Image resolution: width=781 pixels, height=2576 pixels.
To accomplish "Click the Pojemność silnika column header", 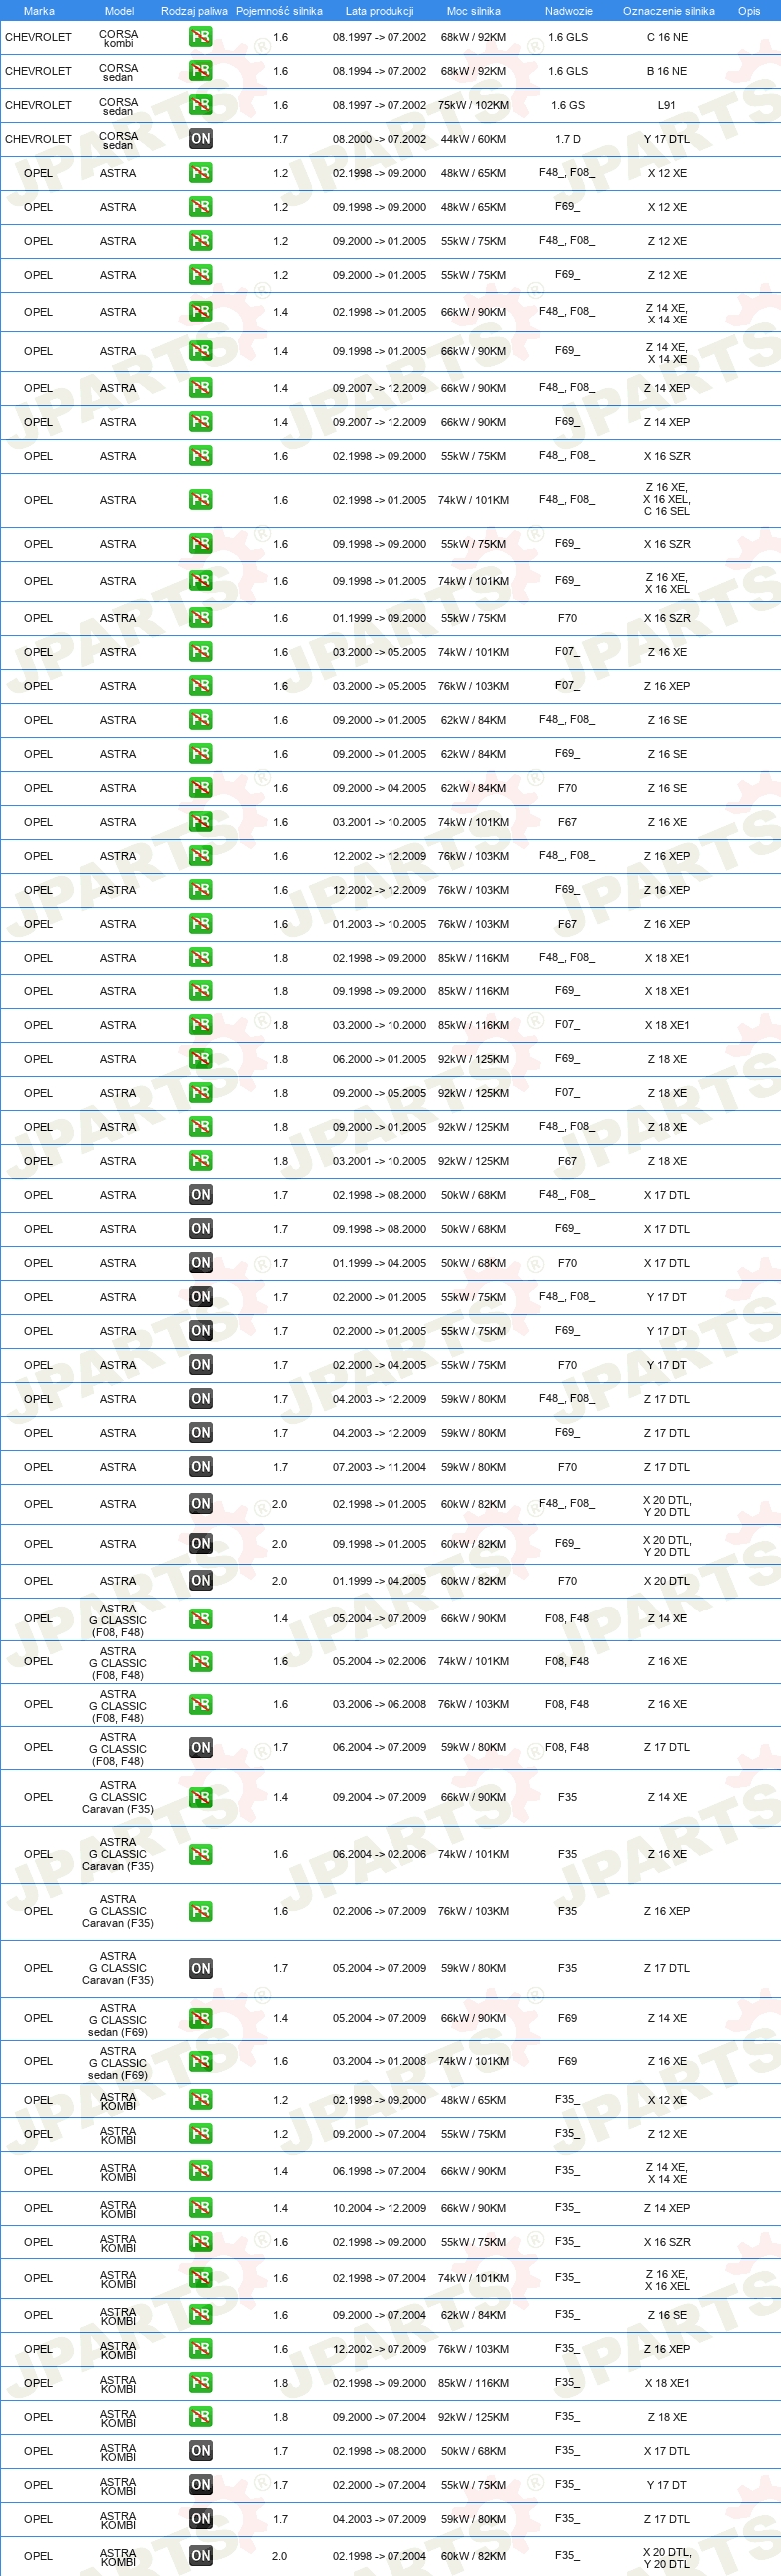I will pos(279,11).
